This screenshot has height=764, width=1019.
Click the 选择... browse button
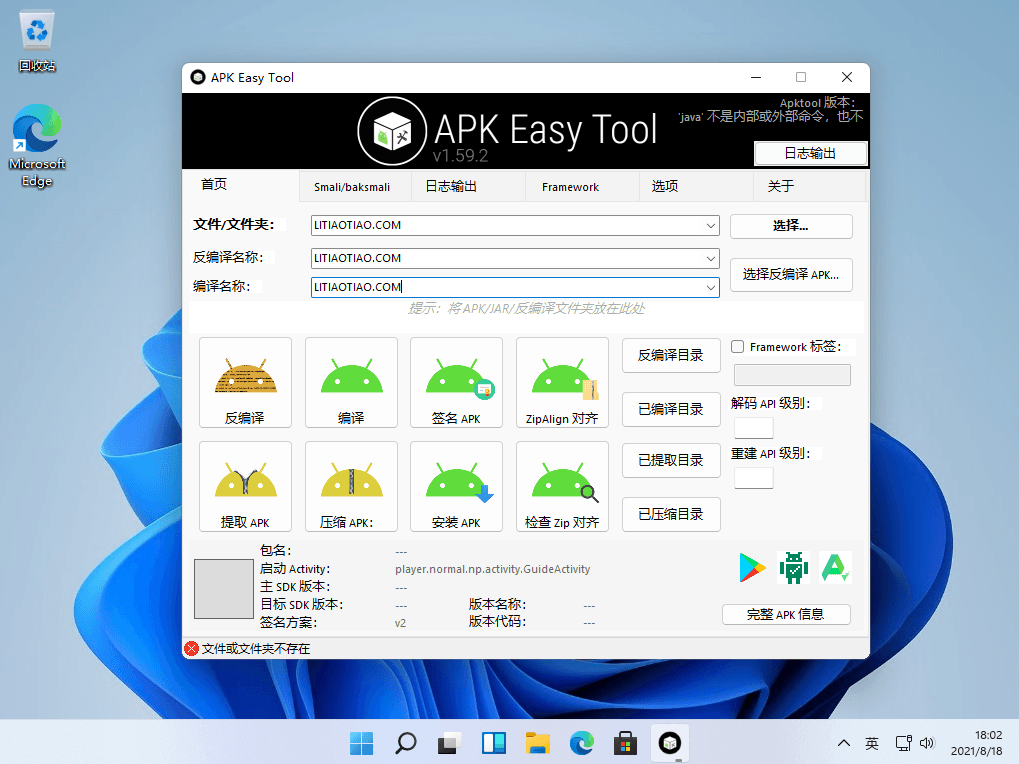pos(791,226)
